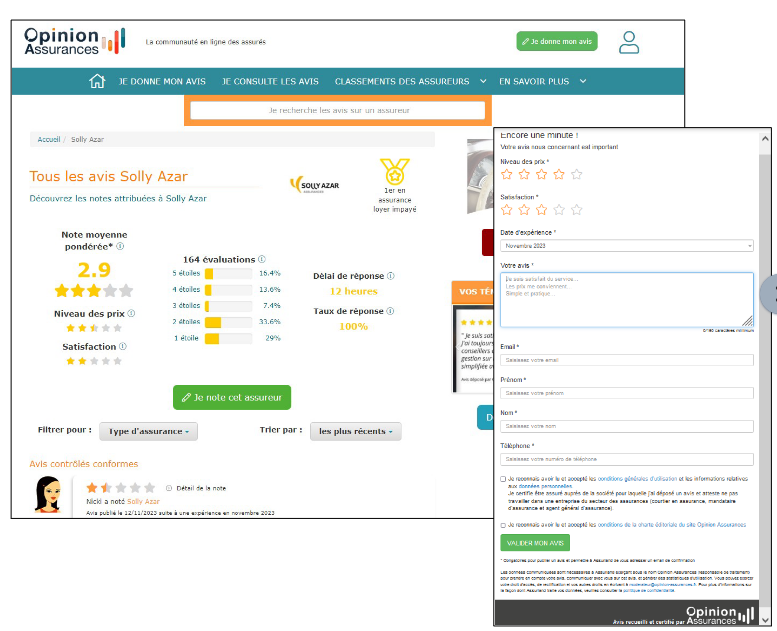The image size is (777, 631).
Task: Click Nicki's reviewer avatar
Action: point(48,494)
